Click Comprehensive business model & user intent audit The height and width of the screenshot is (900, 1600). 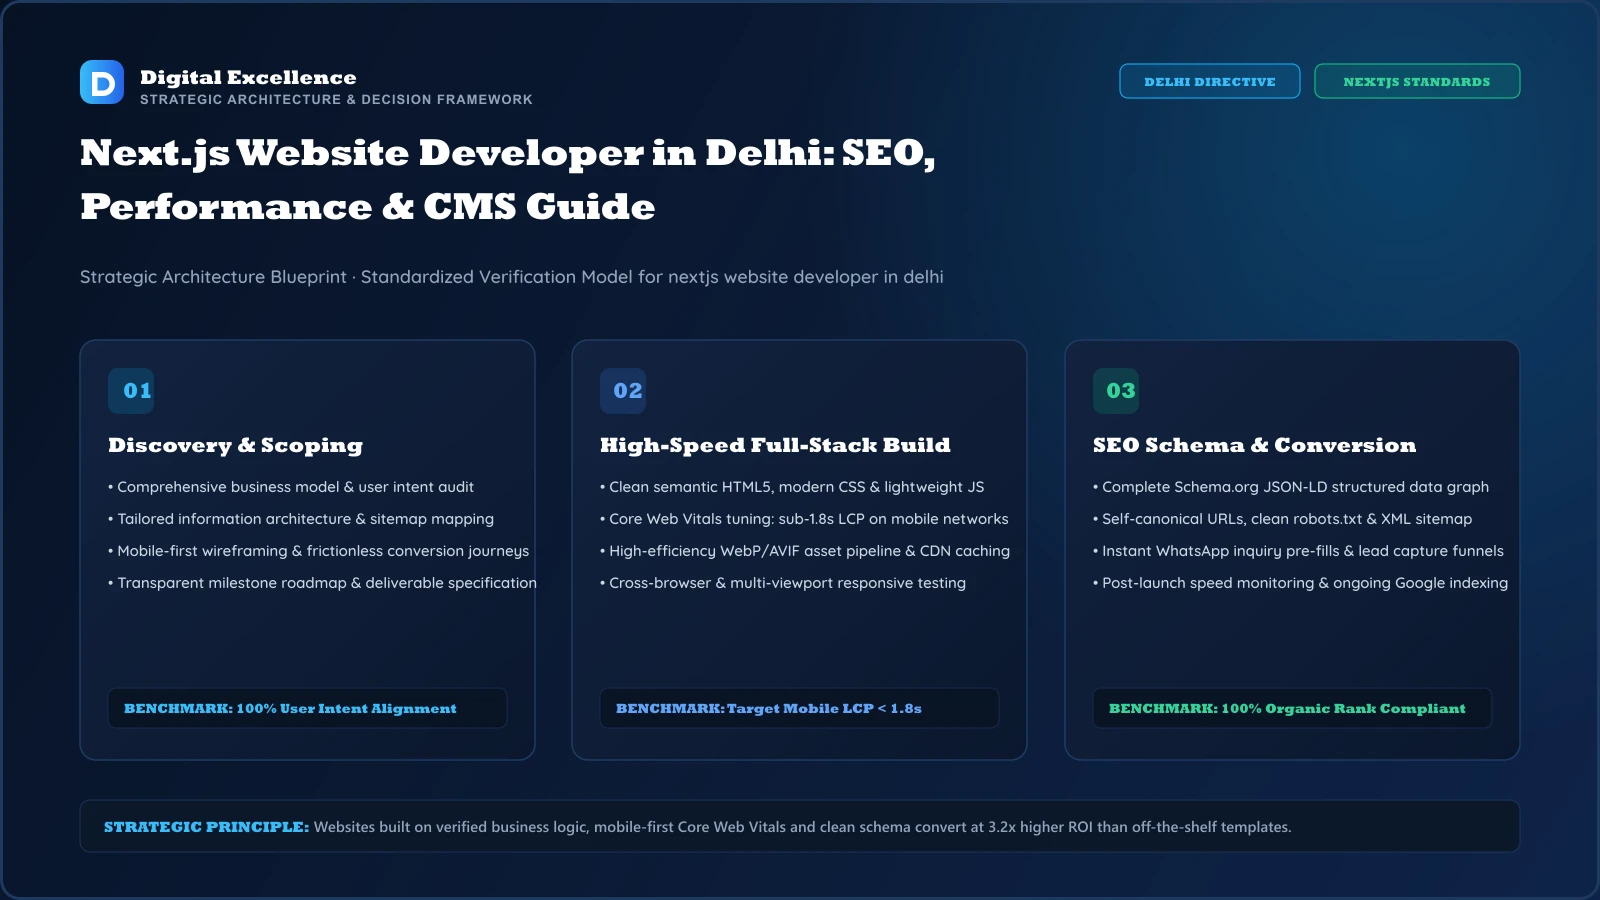pyautogui.click(x=291, y=487)
